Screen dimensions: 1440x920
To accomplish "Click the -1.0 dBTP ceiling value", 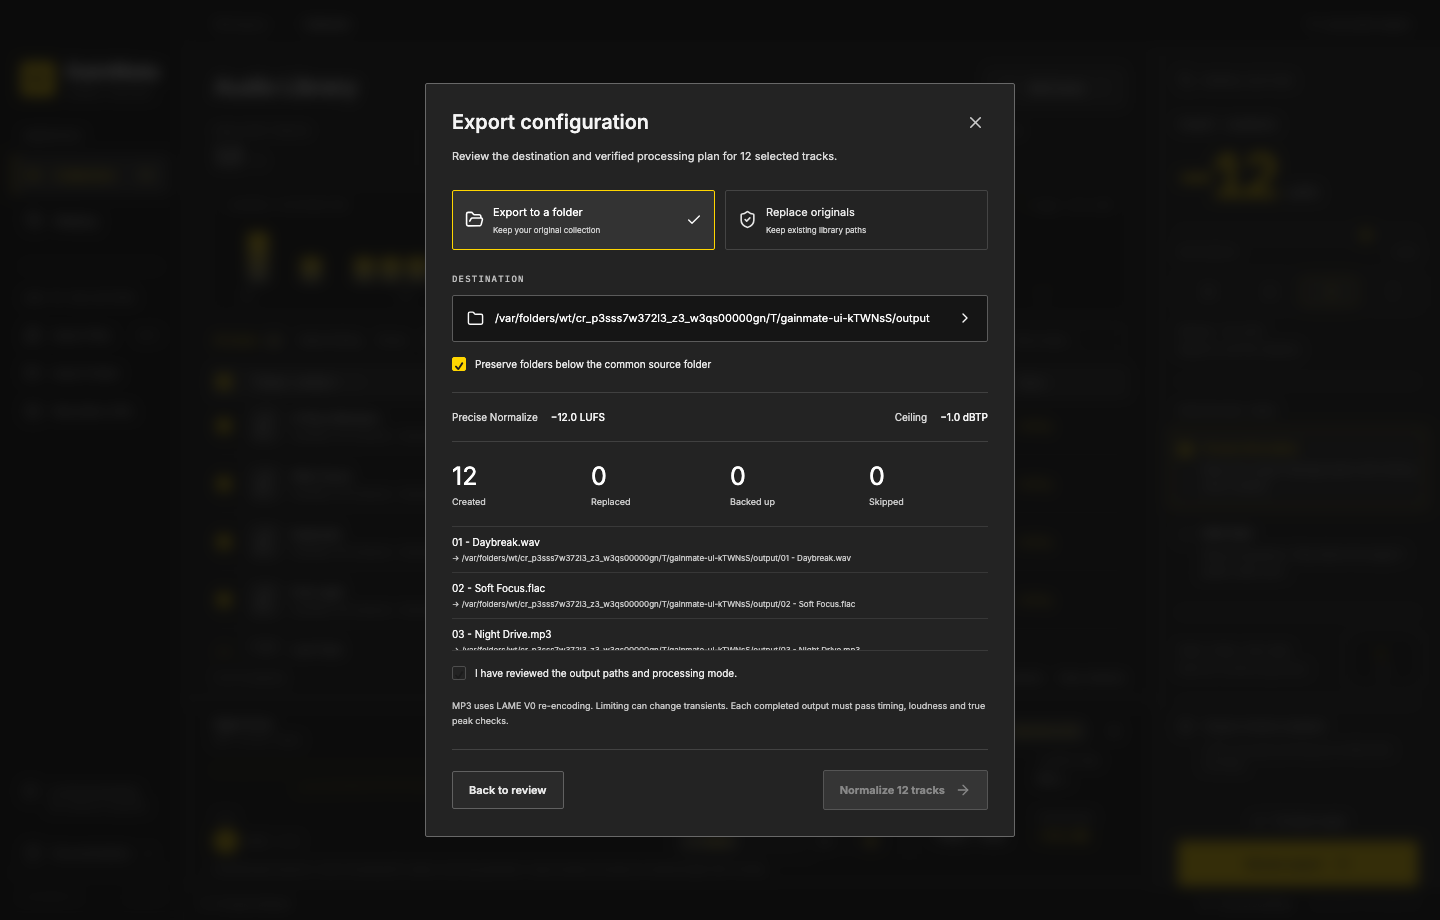I will tap(964, 417).
